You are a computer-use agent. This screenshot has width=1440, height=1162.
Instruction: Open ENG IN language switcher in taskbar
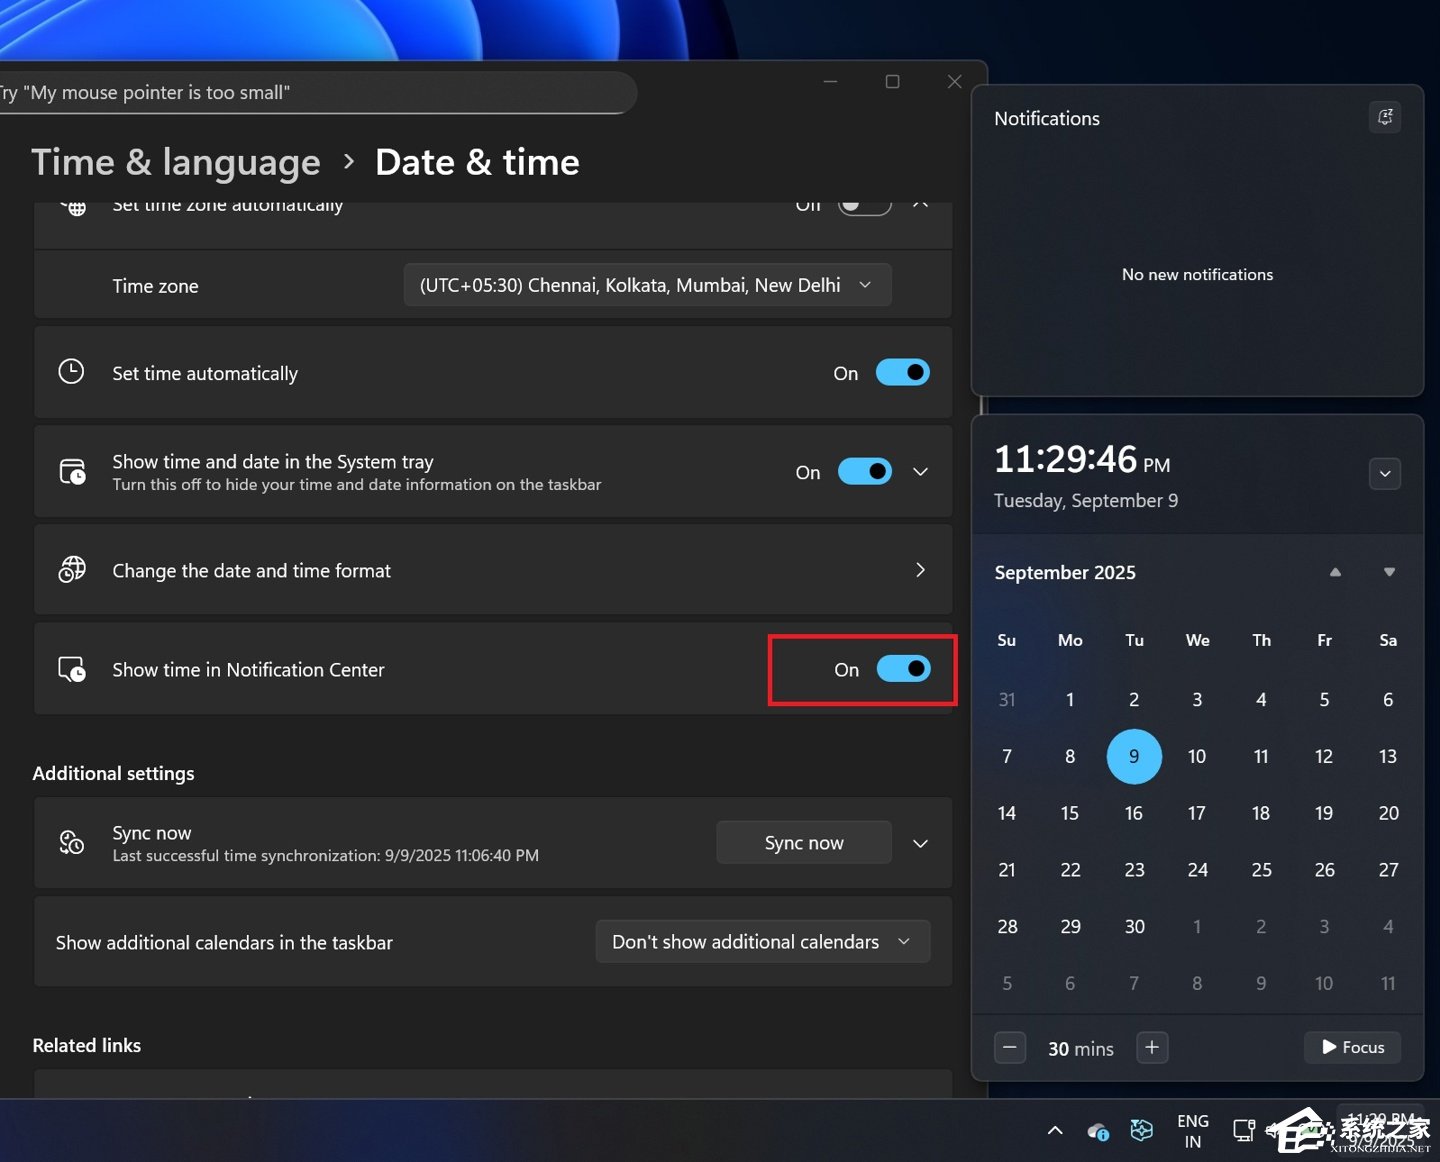coord(1193,1131)
